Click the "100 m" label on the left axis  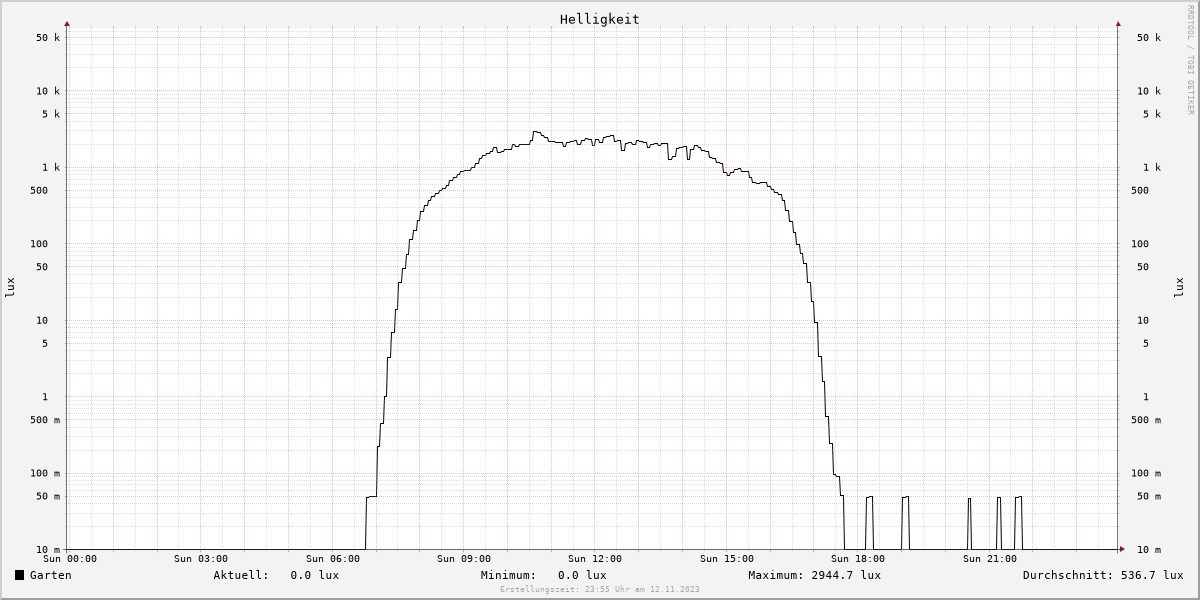(x=45, y=474)
